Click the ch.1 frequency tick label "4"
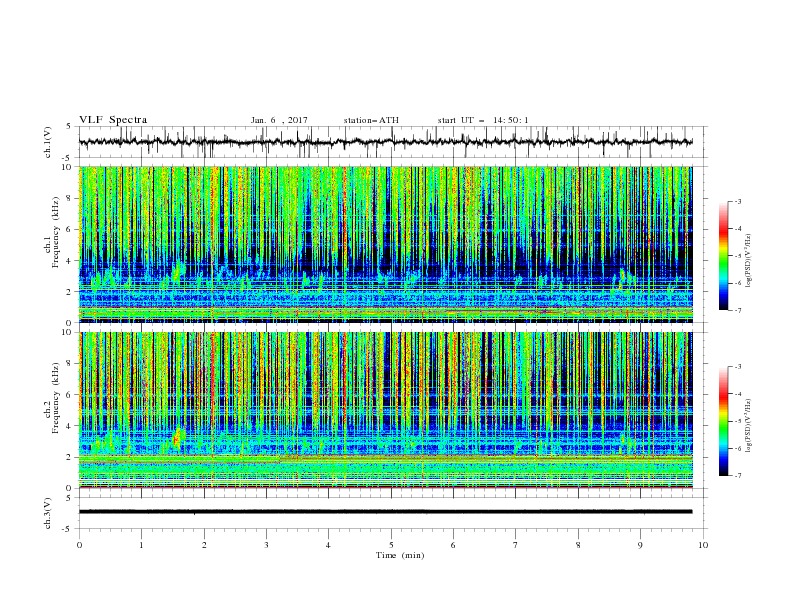 (70, 261)
